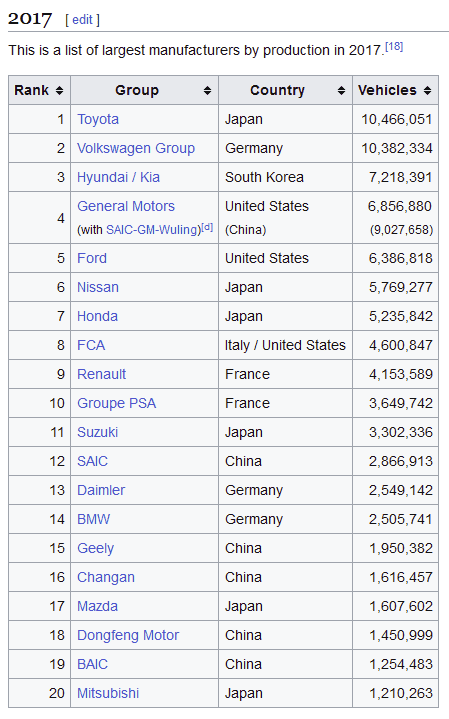Open the SAIC-GM-Wuling link
The height and width of the screenshot is (719, 449).
(x=153, y=230)
